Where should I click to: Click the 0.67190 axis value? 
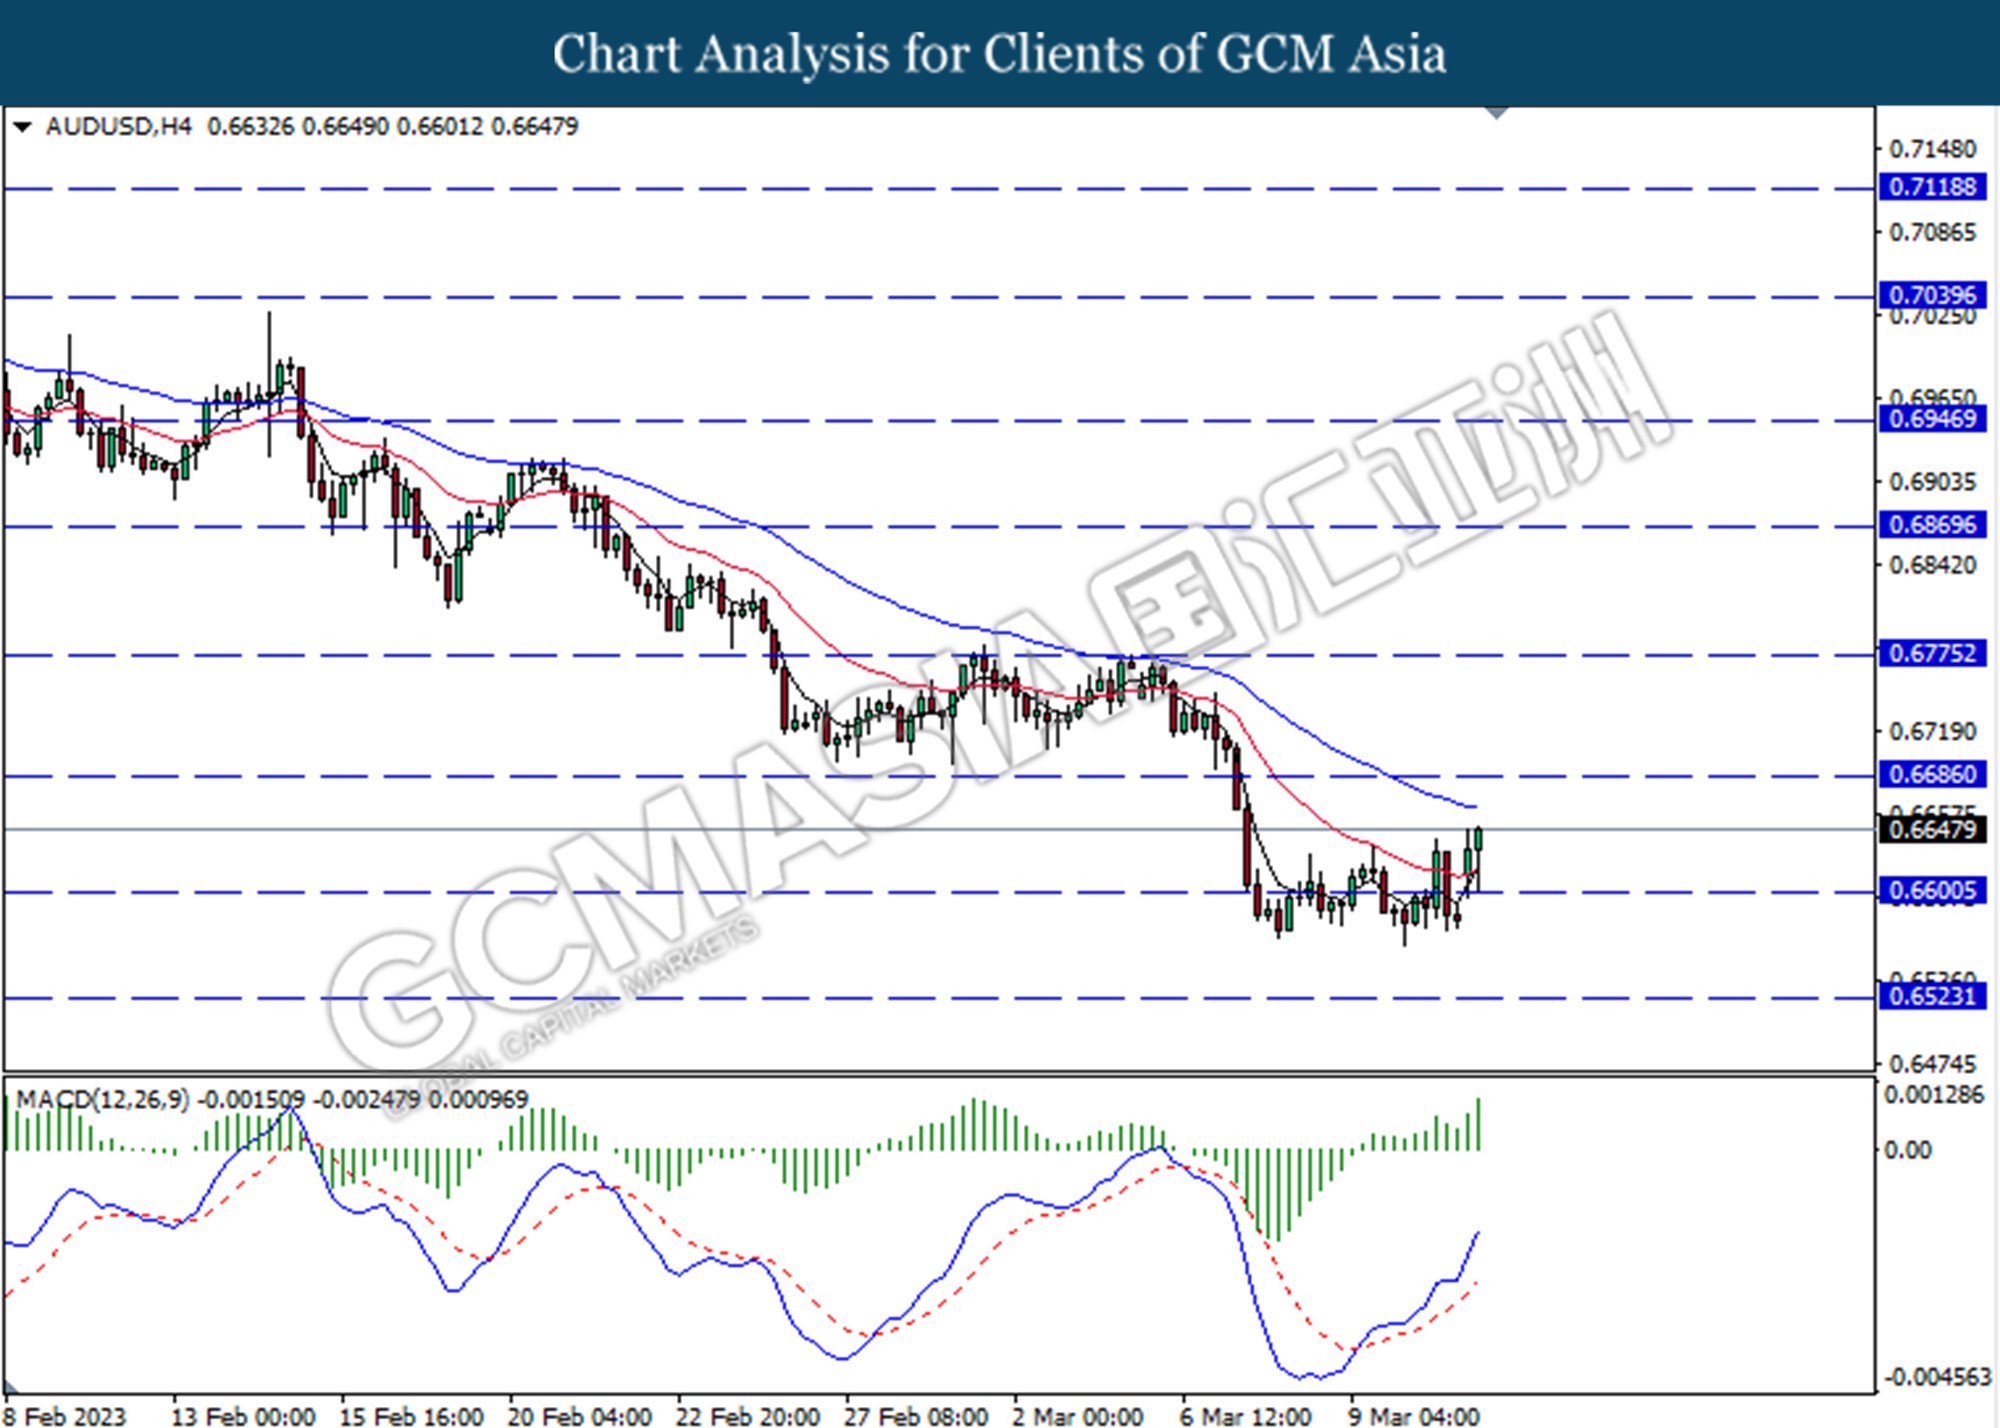1932,732
